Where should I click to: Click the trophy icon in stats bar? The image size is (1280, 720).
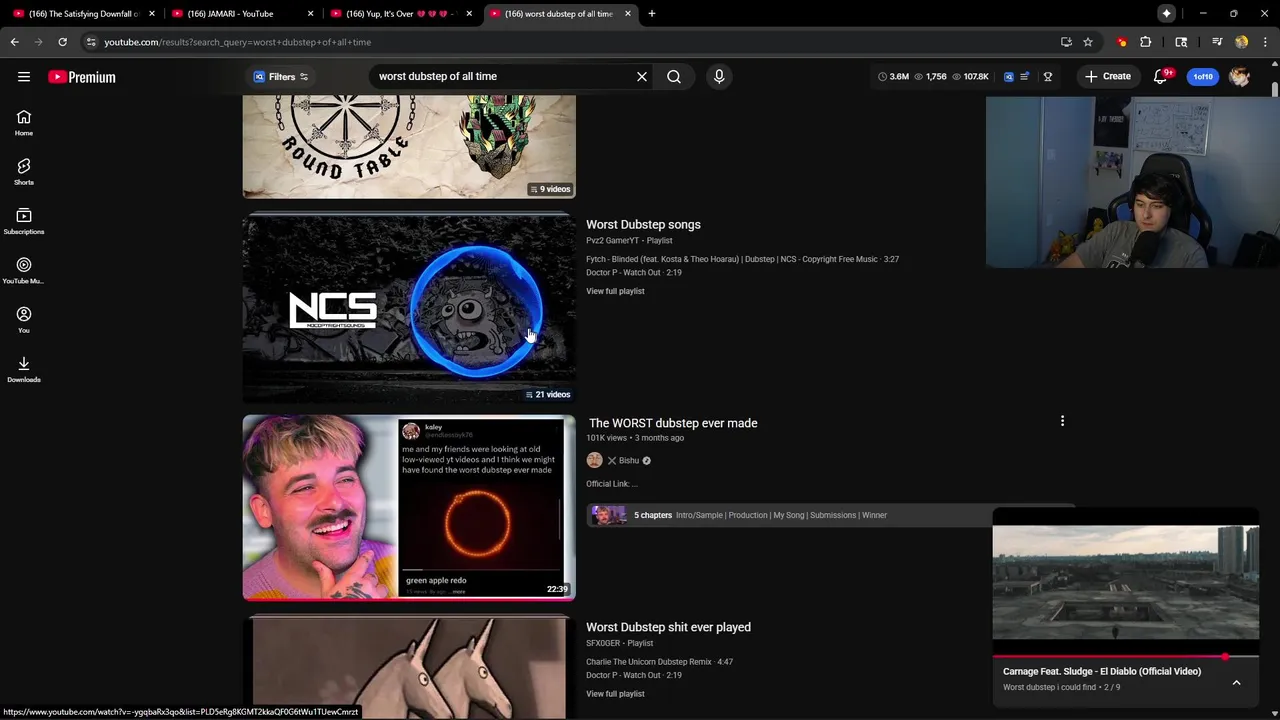click(x=1048, y=77)
